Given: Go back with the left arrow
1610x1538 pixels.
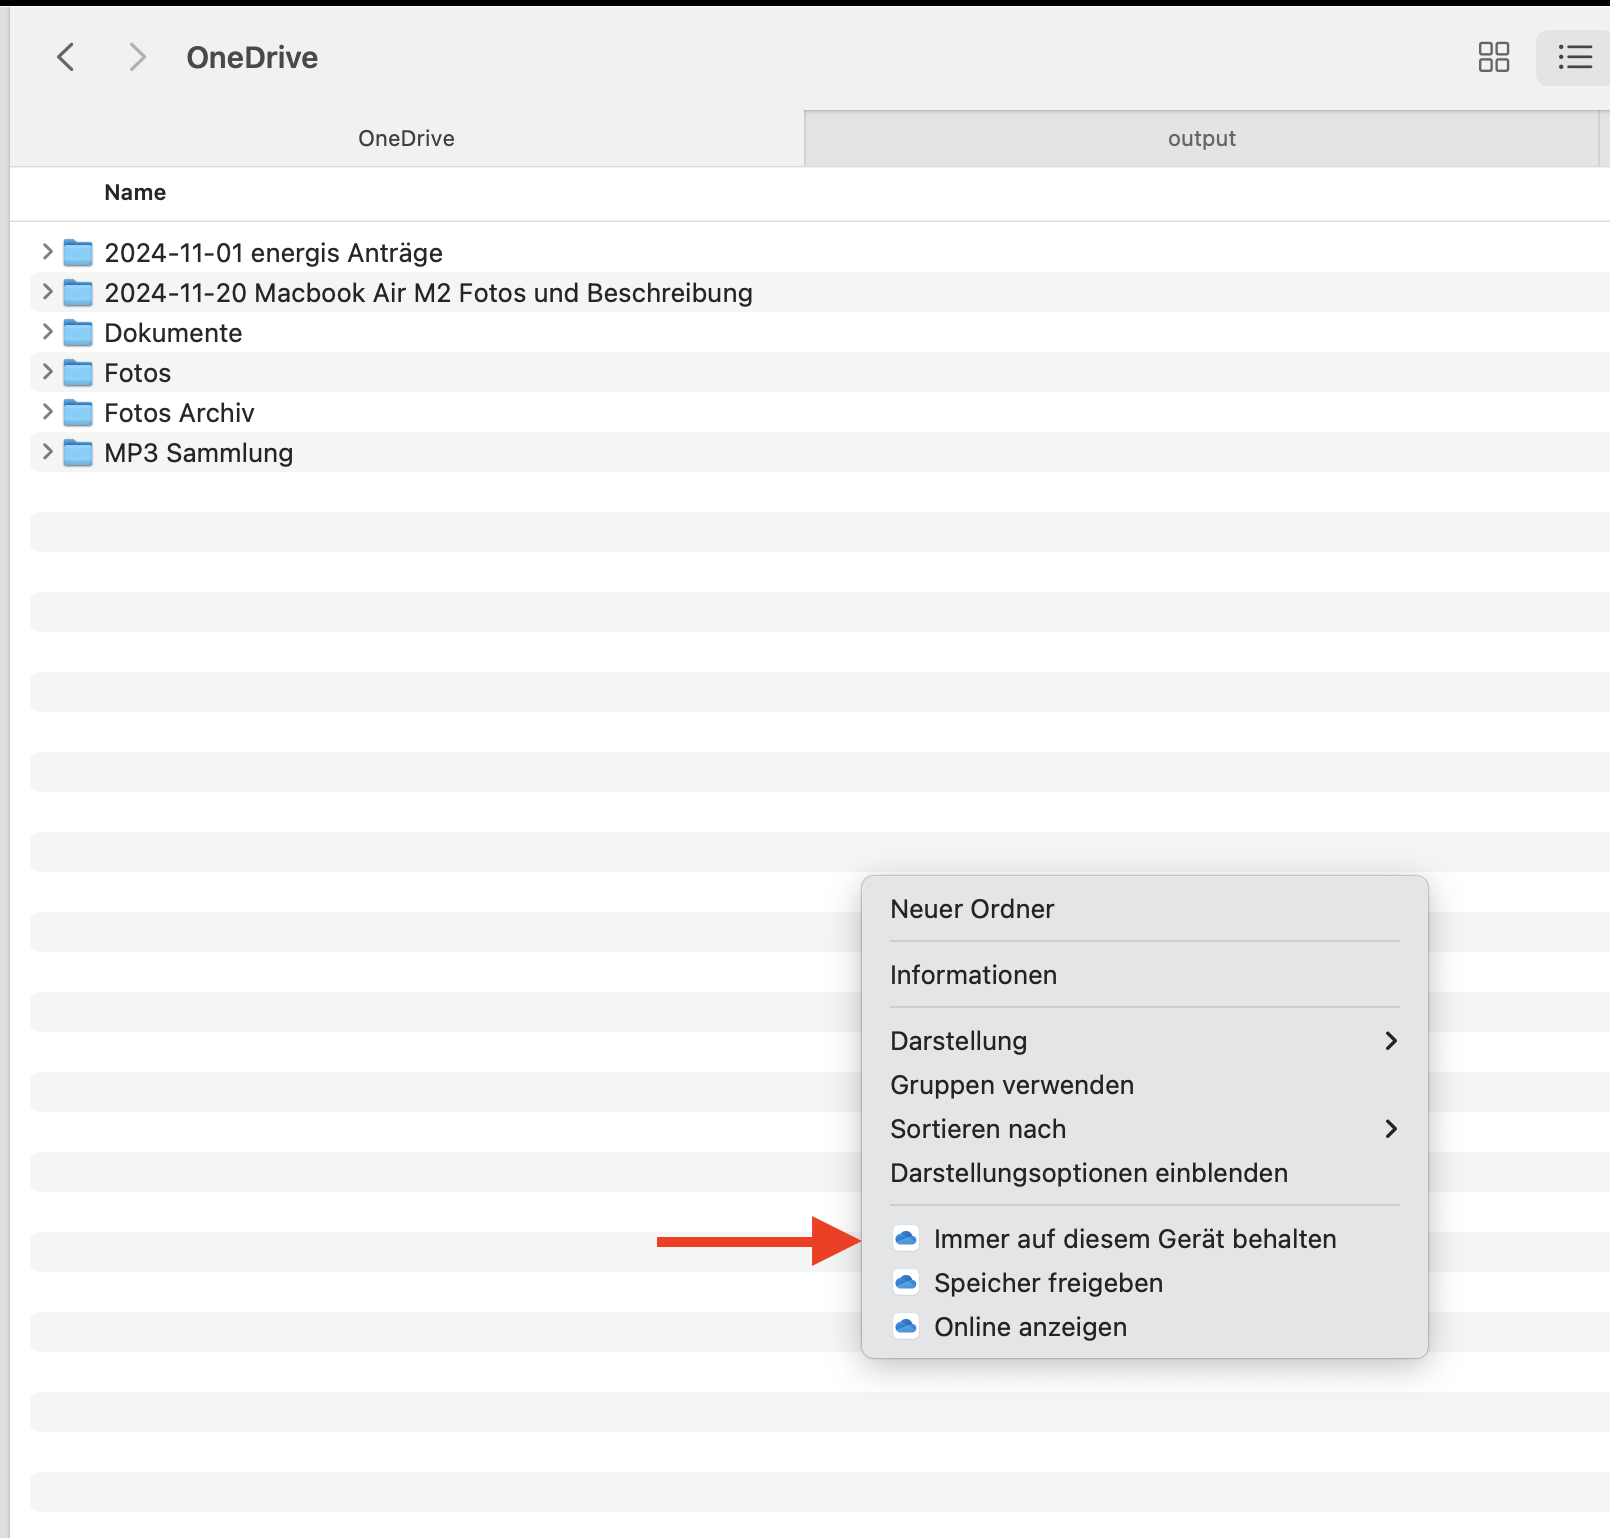Looking at the screenshot, I should click(66, 57).
